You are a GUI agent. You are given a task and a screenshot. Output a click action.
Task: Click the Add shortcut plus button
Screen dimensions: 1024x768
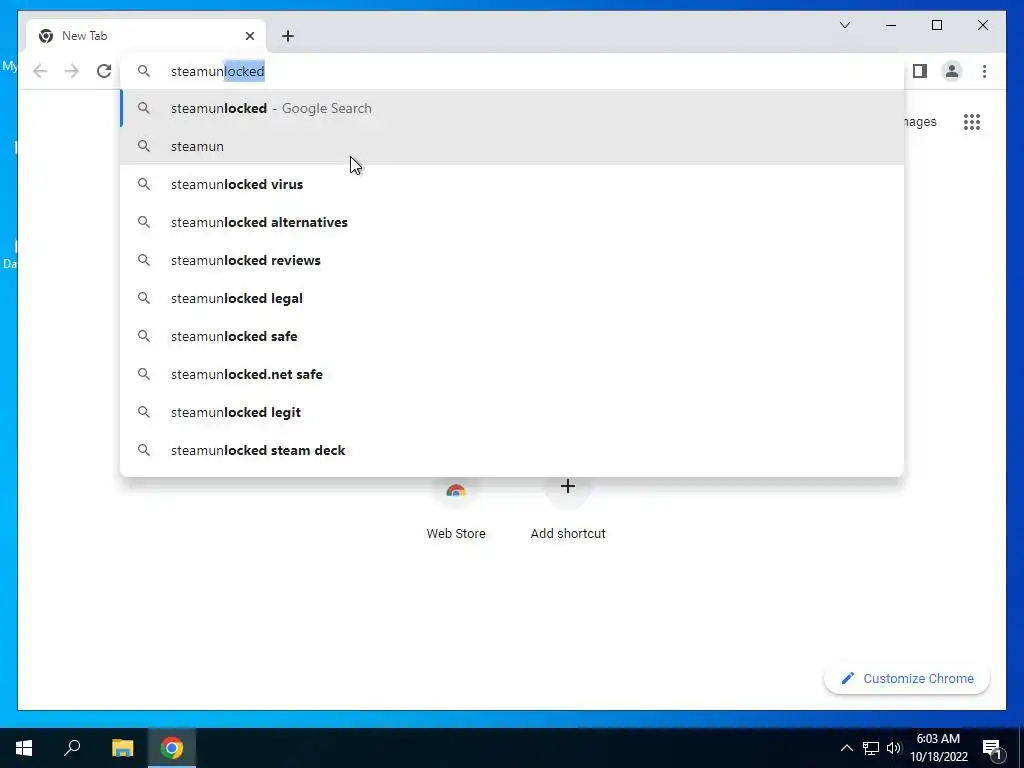tap(568, 487)
